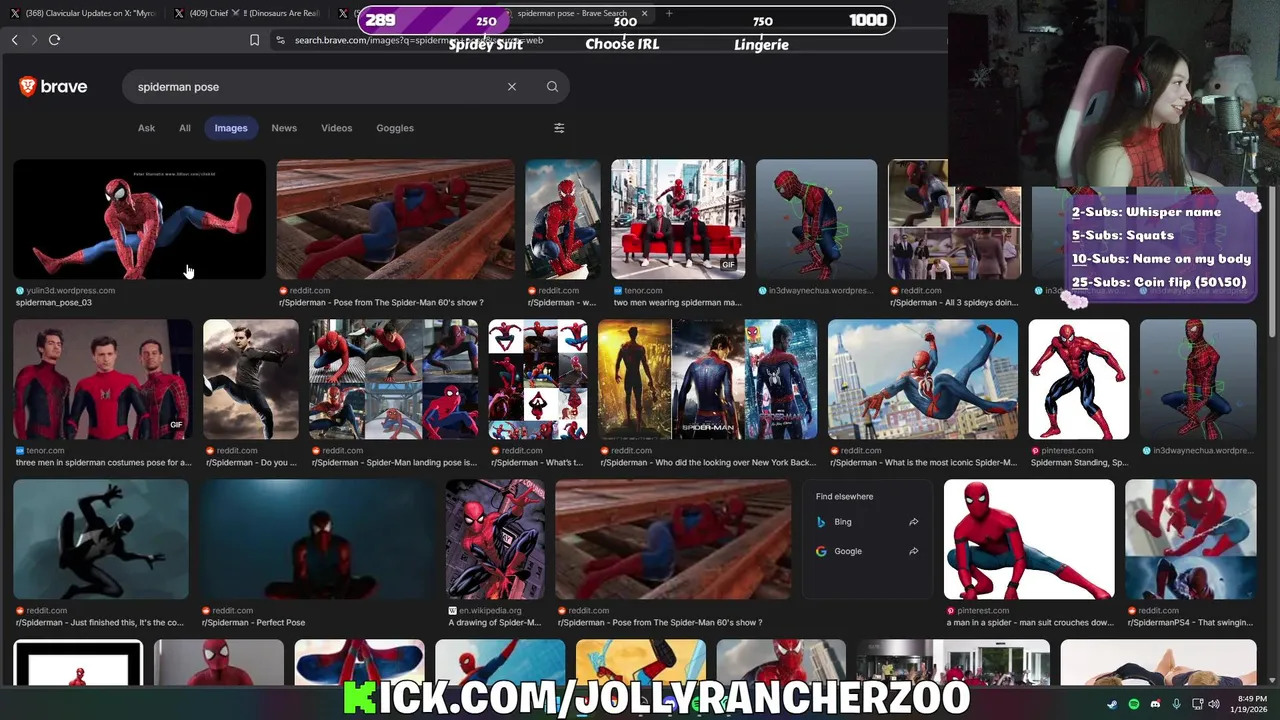This screenshot has width=1280, height=720.
Task: Find elsewhere on Google link
Action: [868, 551]
